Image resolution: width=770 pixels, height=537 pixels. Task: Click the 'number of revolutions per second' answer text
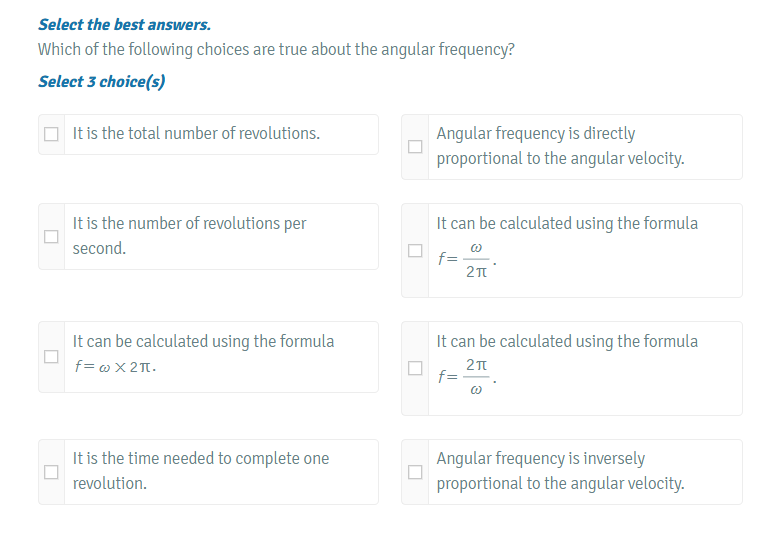(189, 236)
